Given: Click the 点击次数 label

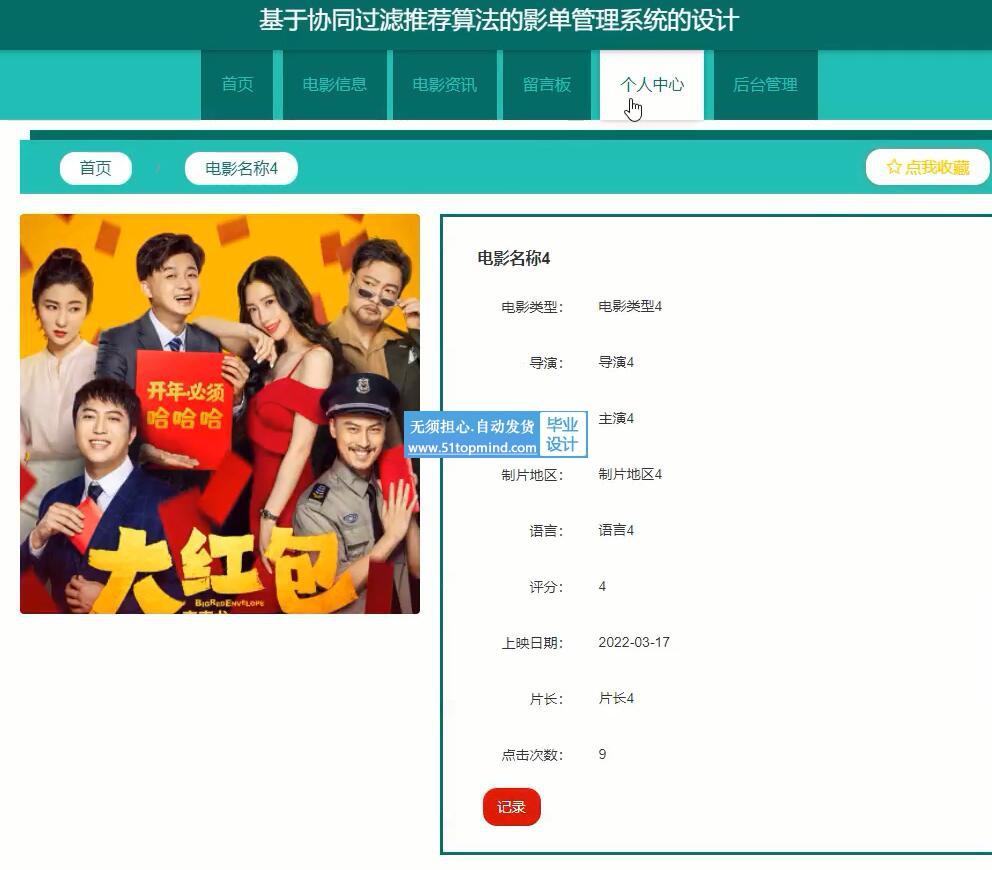Looking at the screenshot, I should click(532, 755).
